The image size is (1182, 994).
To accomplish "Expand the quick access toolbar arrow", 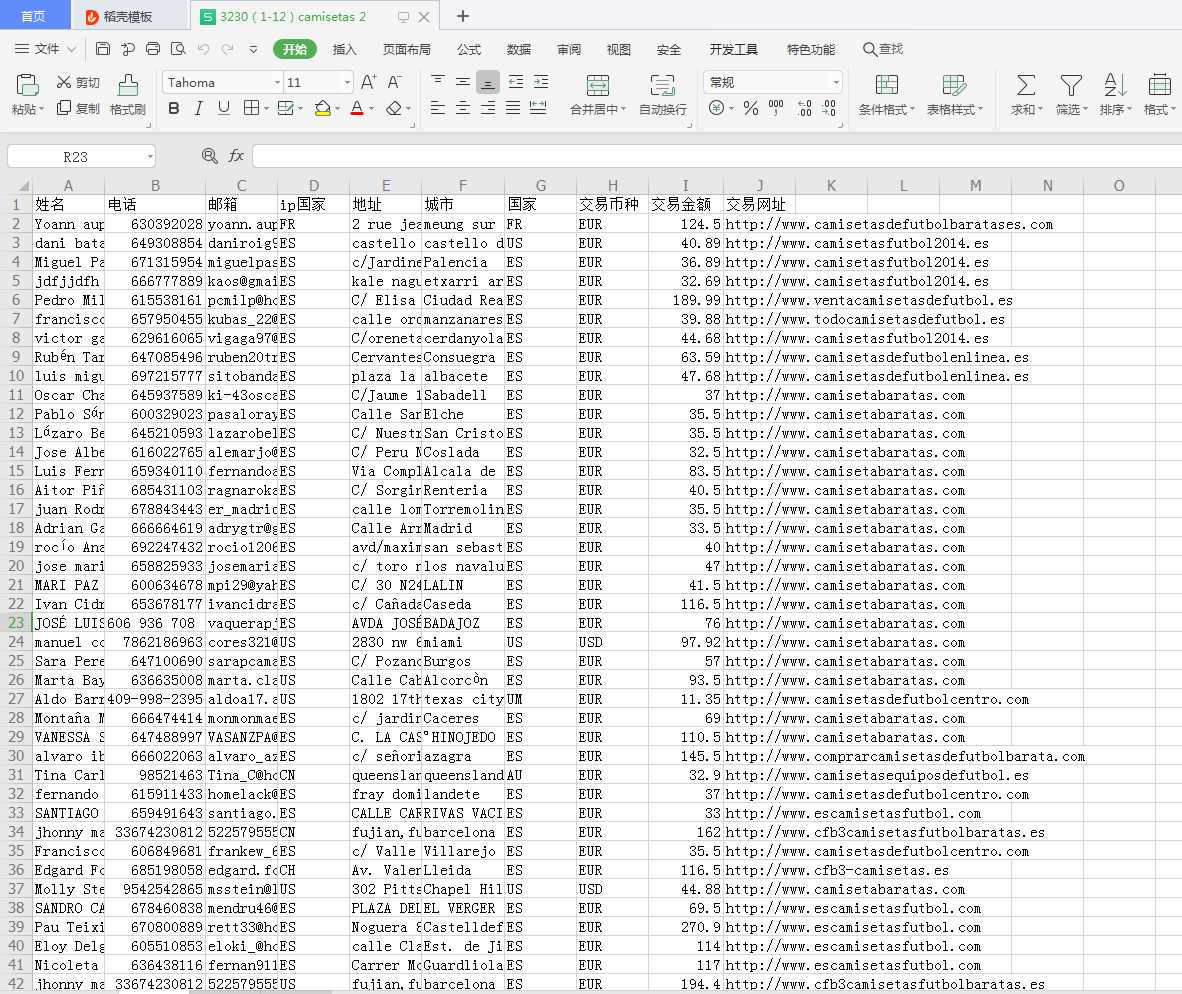I will click(x=253, y=49).
